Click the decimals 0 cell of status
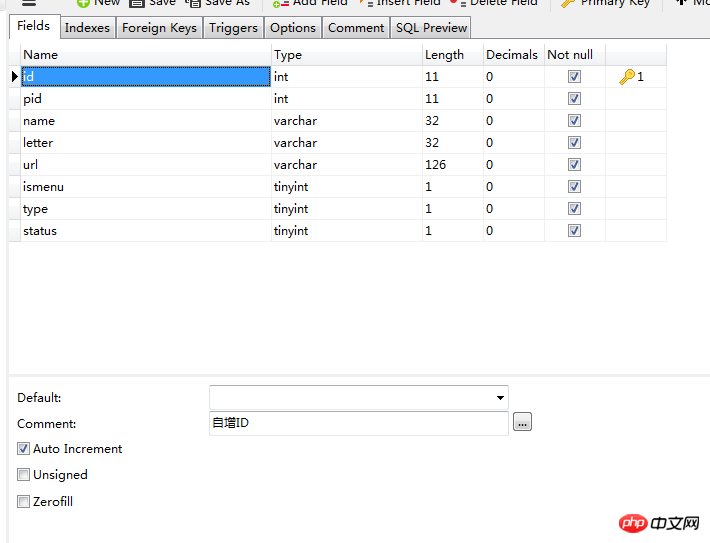This screenshot has width=710, height=543. pyautogui.click(x=514, y=231)
